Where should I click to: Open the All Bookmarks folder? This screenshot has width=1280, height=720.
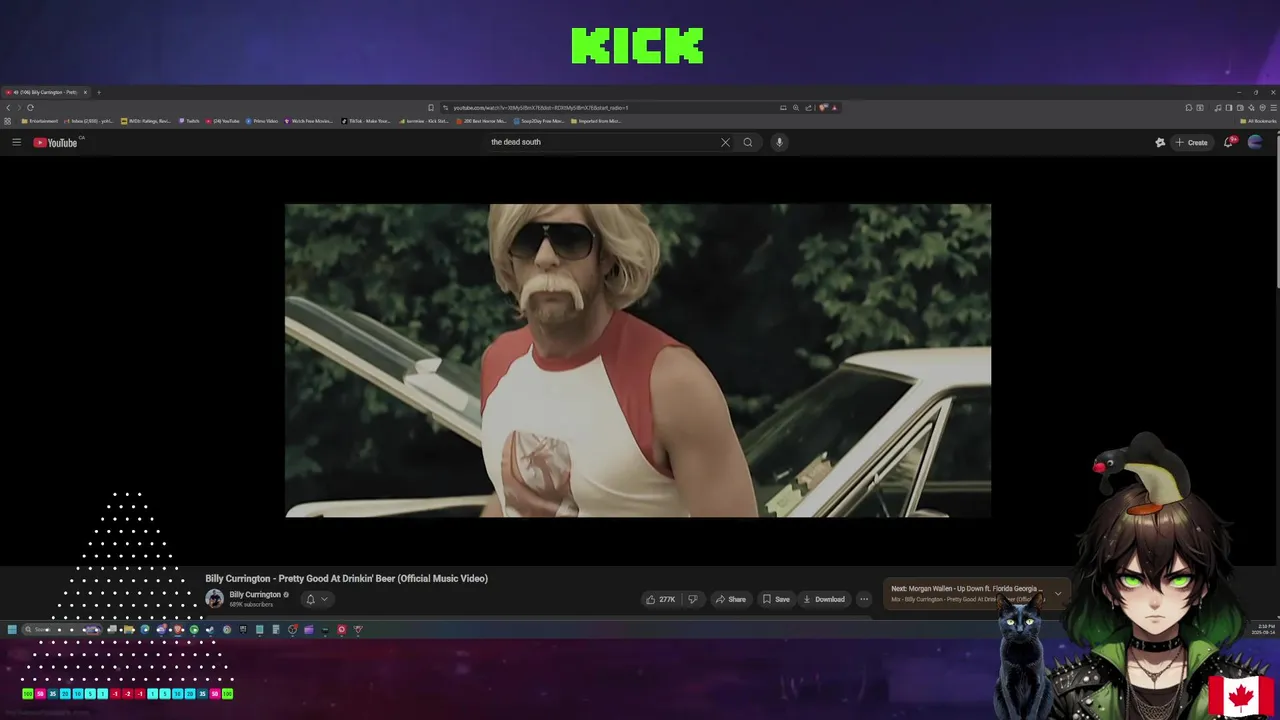click(x=1258, y=121)
